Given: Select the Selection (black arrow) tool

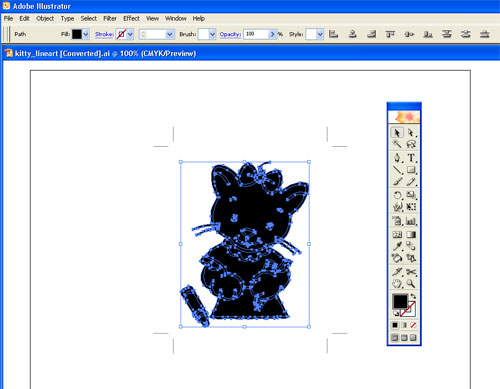Looking at the screenshot, I should 397,133.
